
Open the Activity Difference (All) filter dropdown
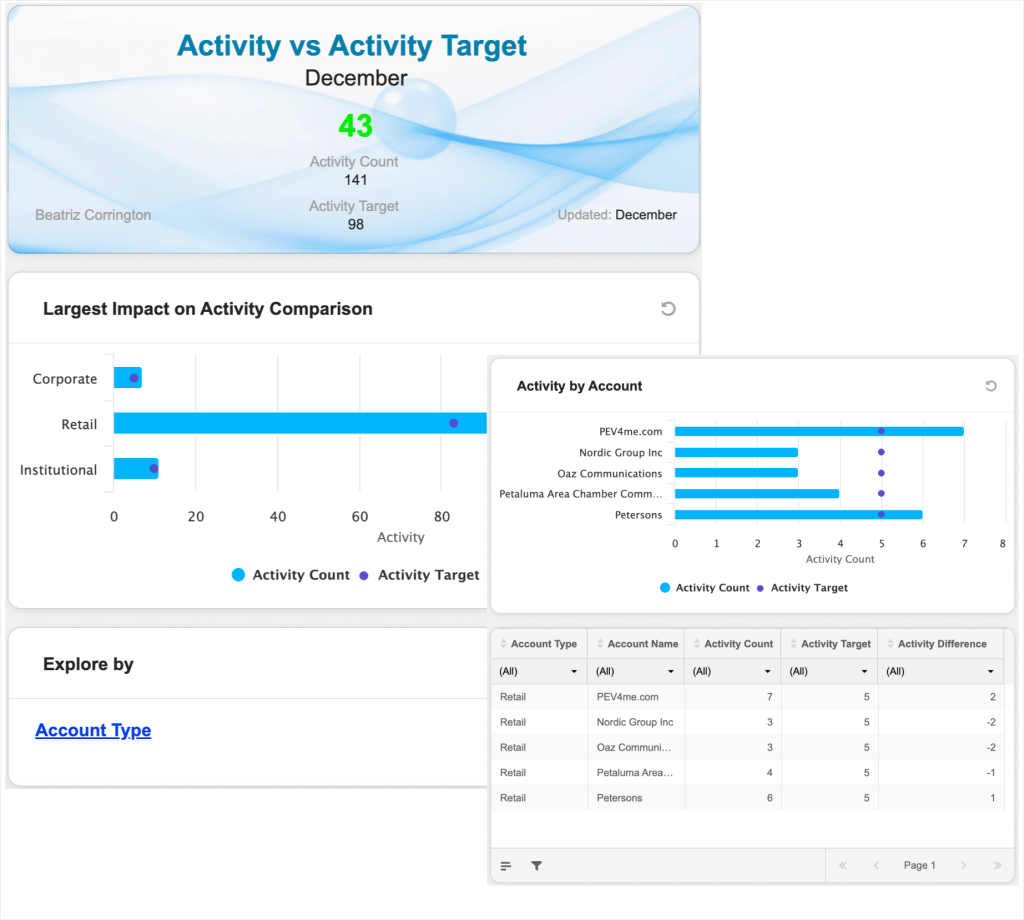(940, 671)
